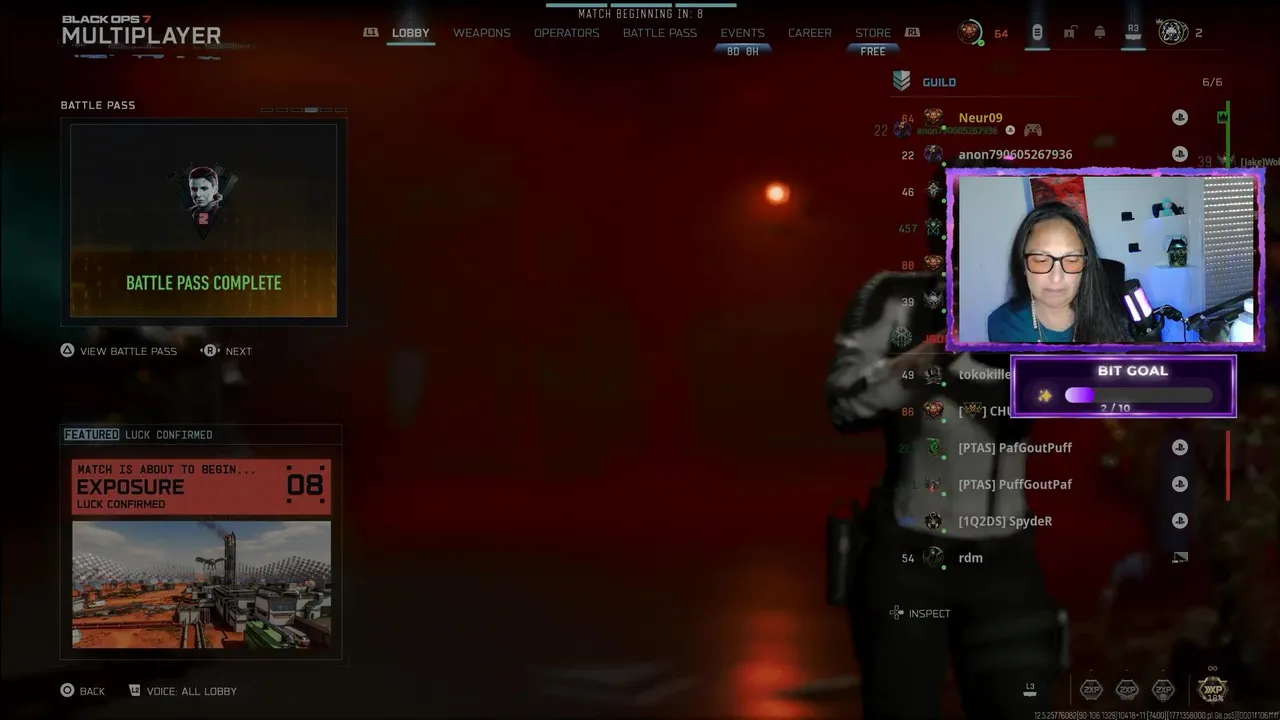Click NEXT to cycle the featured panel
Viewport: 1280px width, 720px height.
tap(226, 351)
